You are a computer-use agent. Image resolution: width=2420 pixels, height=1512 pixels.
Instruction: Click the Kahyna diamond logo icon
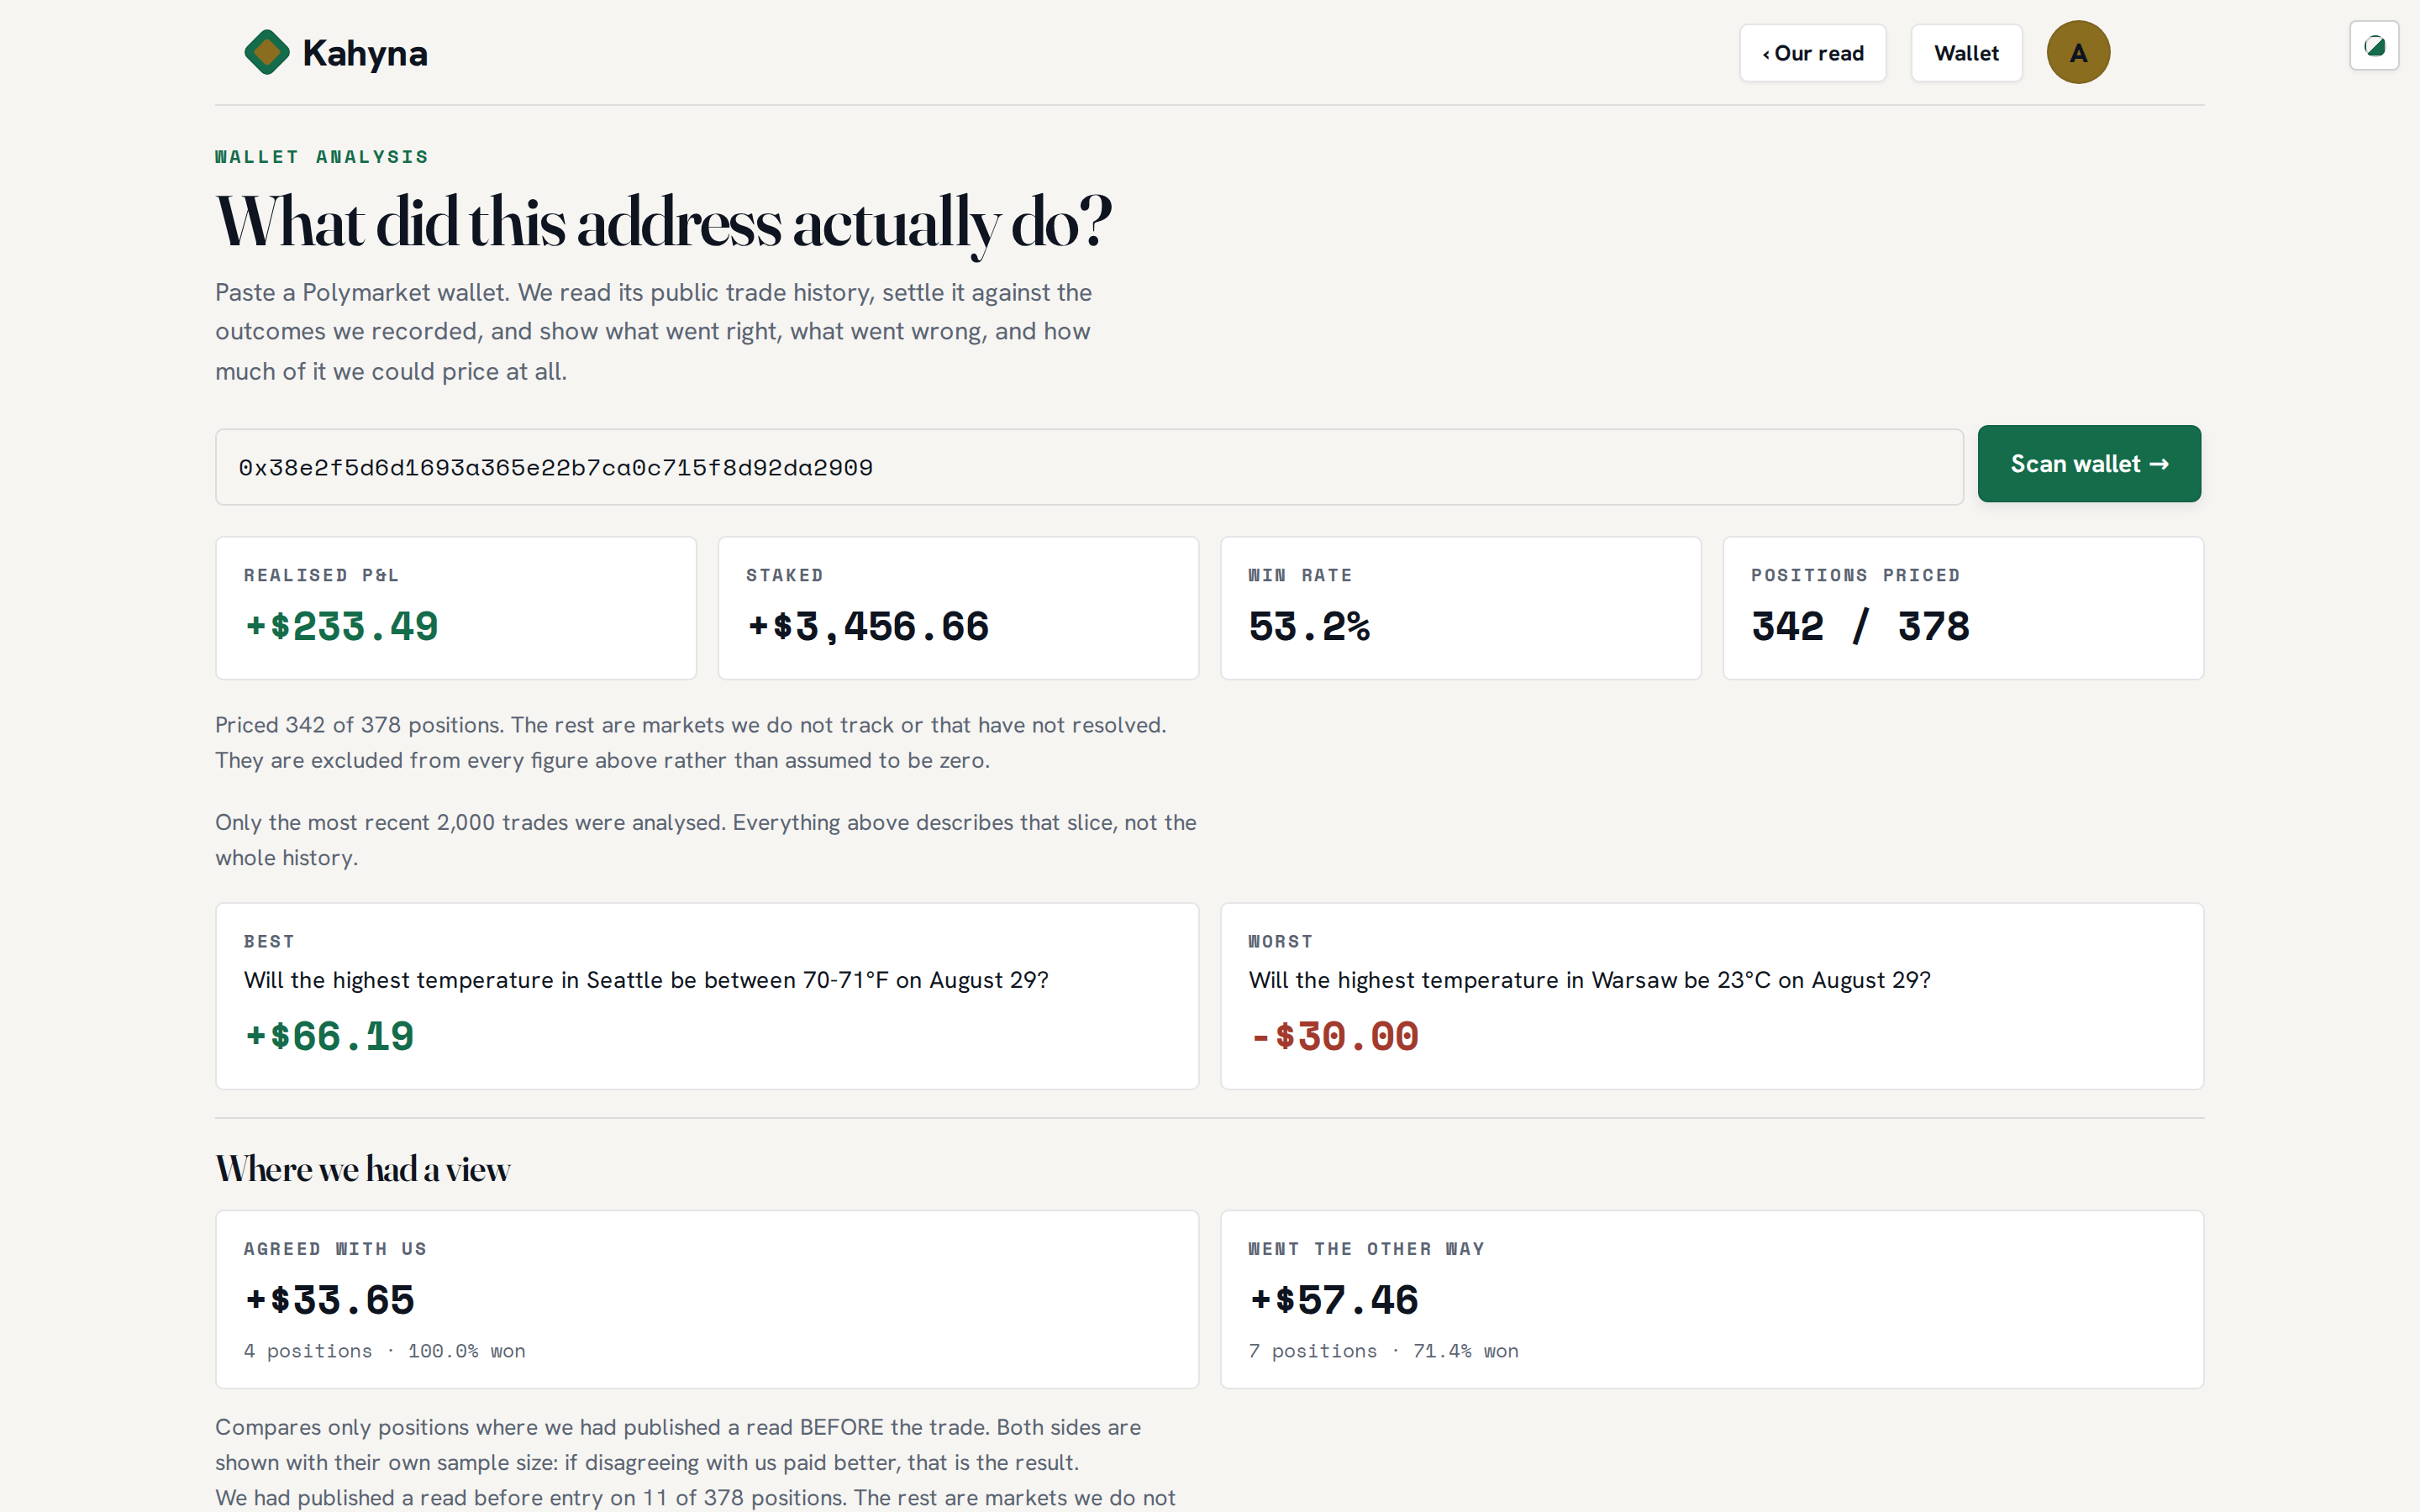tap(267, 52)
